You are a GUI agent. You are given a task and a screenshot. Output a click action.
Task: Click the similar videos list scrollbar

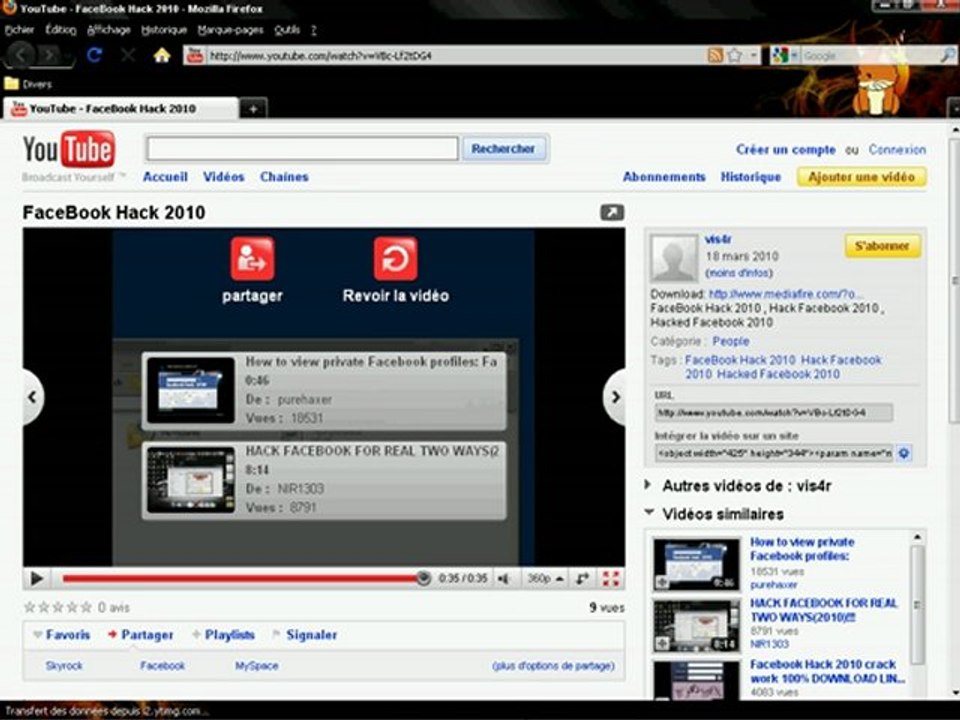[x=917, y=606]
